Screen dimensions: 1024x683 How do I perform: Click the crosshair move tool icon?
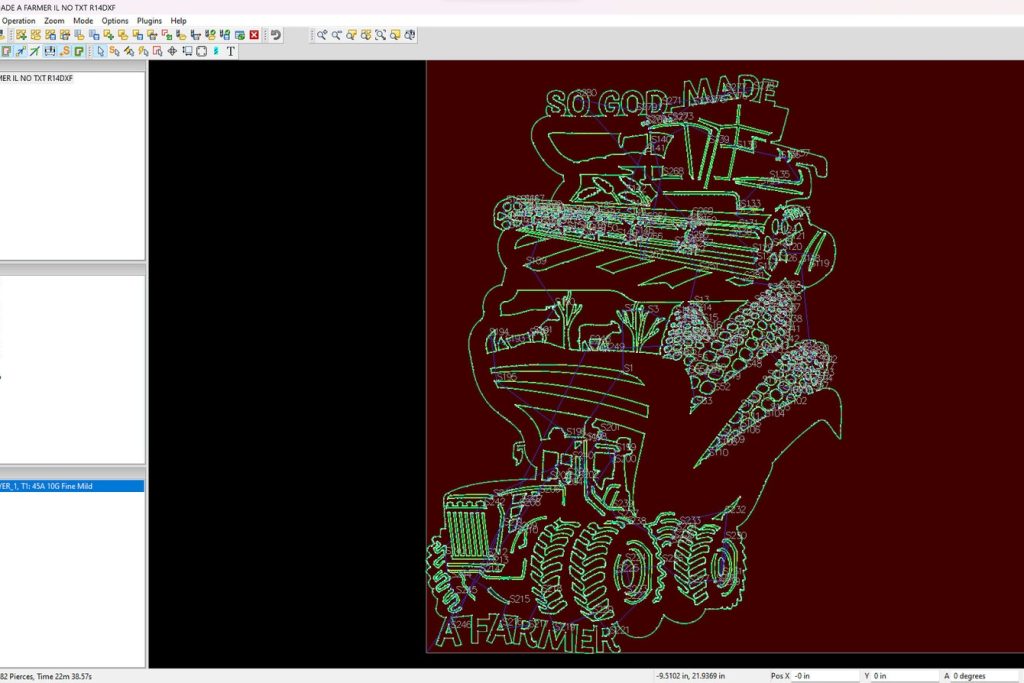tap(172, 51)
